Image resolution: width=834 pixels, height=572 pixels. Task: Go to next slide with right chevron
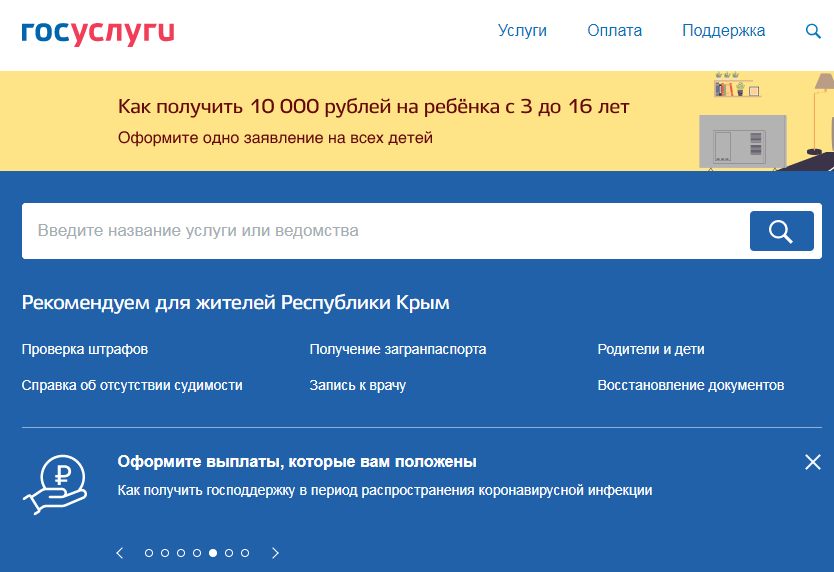click(275, 553)
